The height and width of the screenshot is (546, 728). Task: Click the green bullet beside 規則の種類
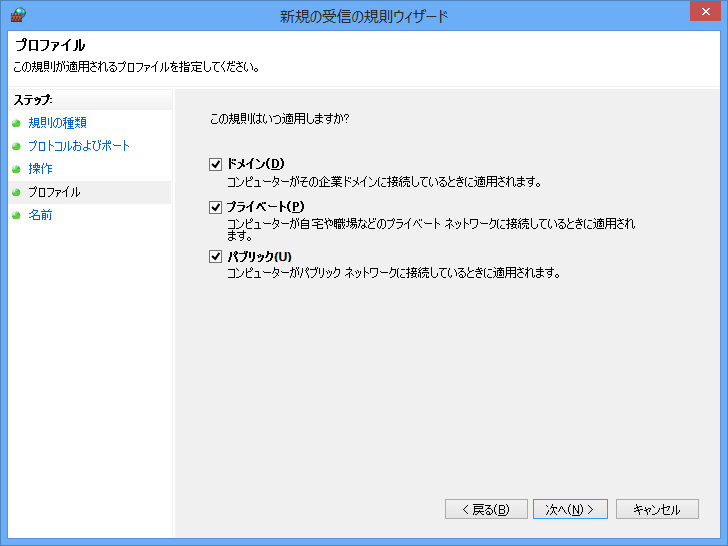tap(16, 123)
